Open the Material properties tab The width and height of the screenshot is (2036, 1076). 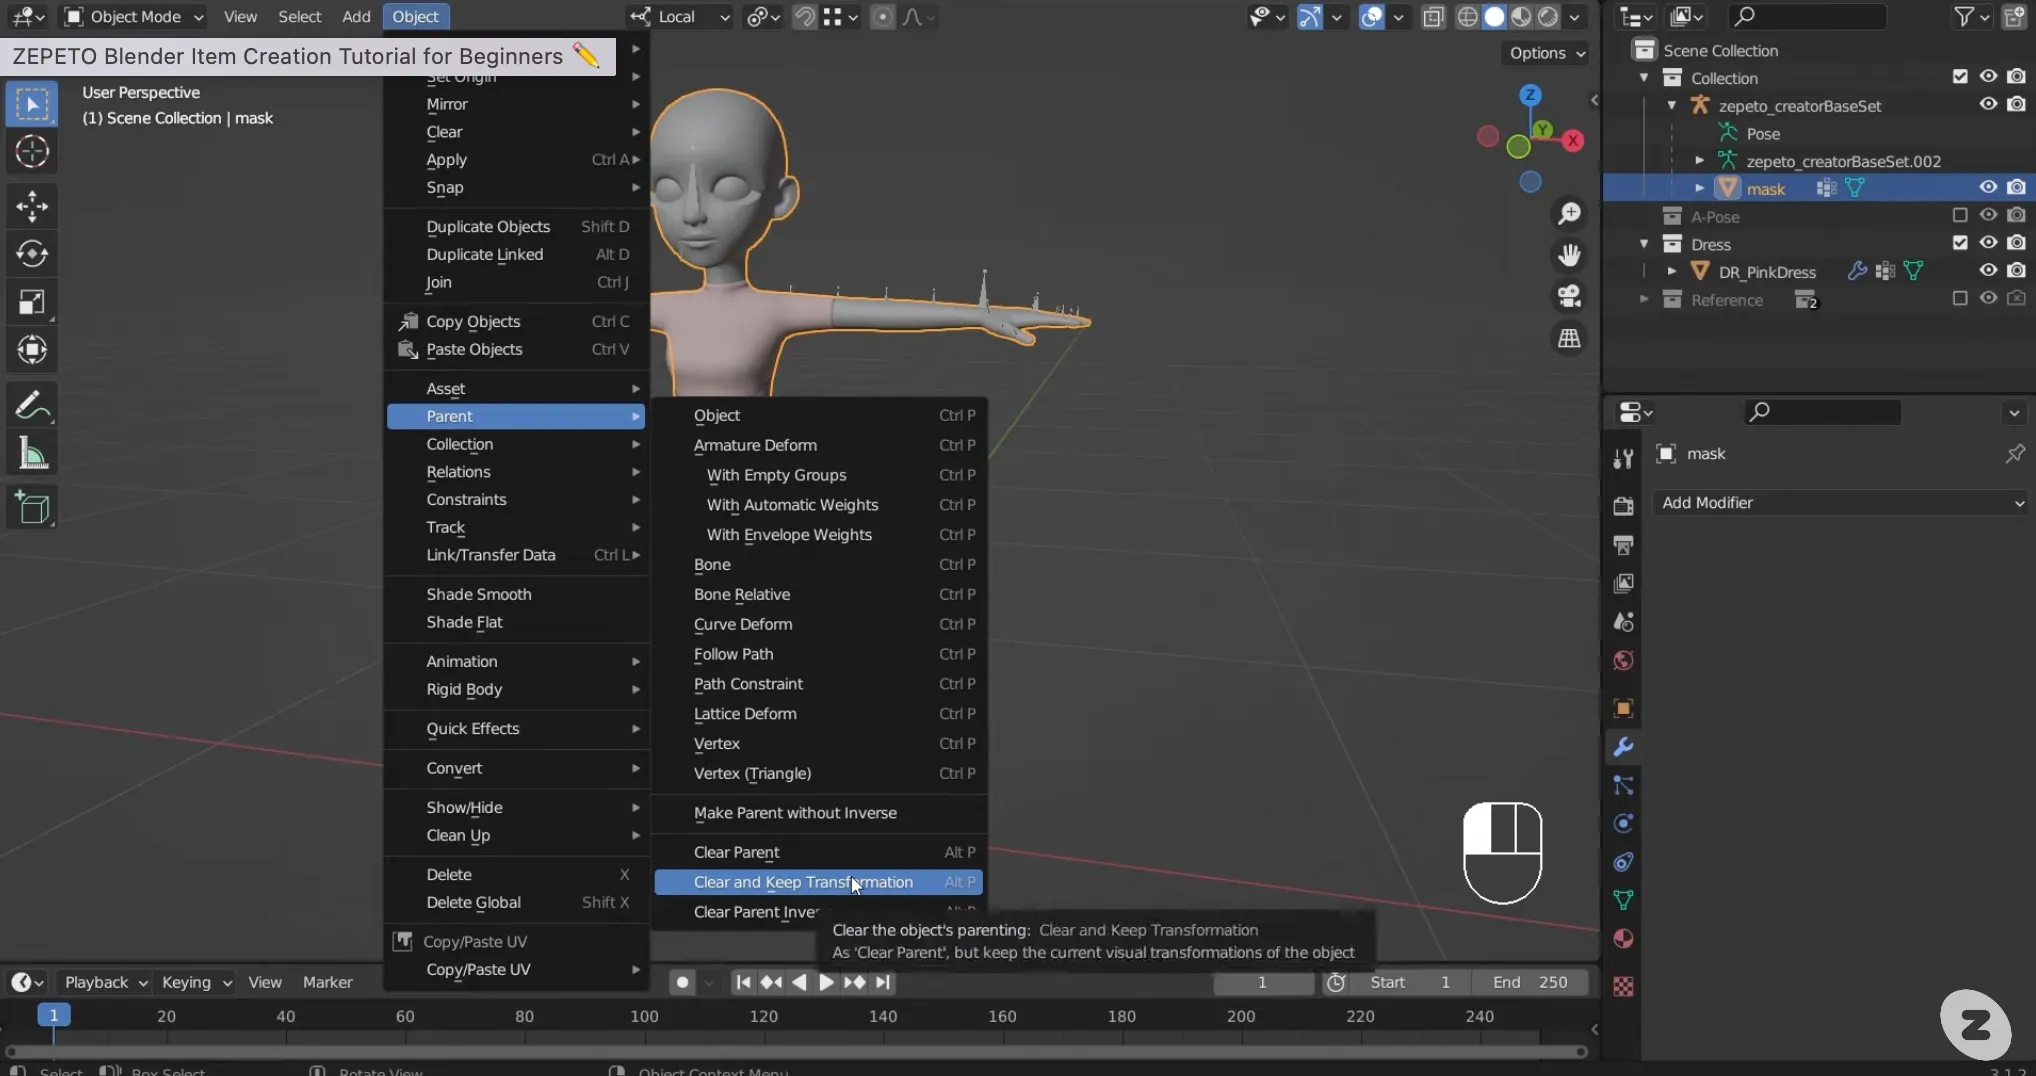tap(1623, 939)
